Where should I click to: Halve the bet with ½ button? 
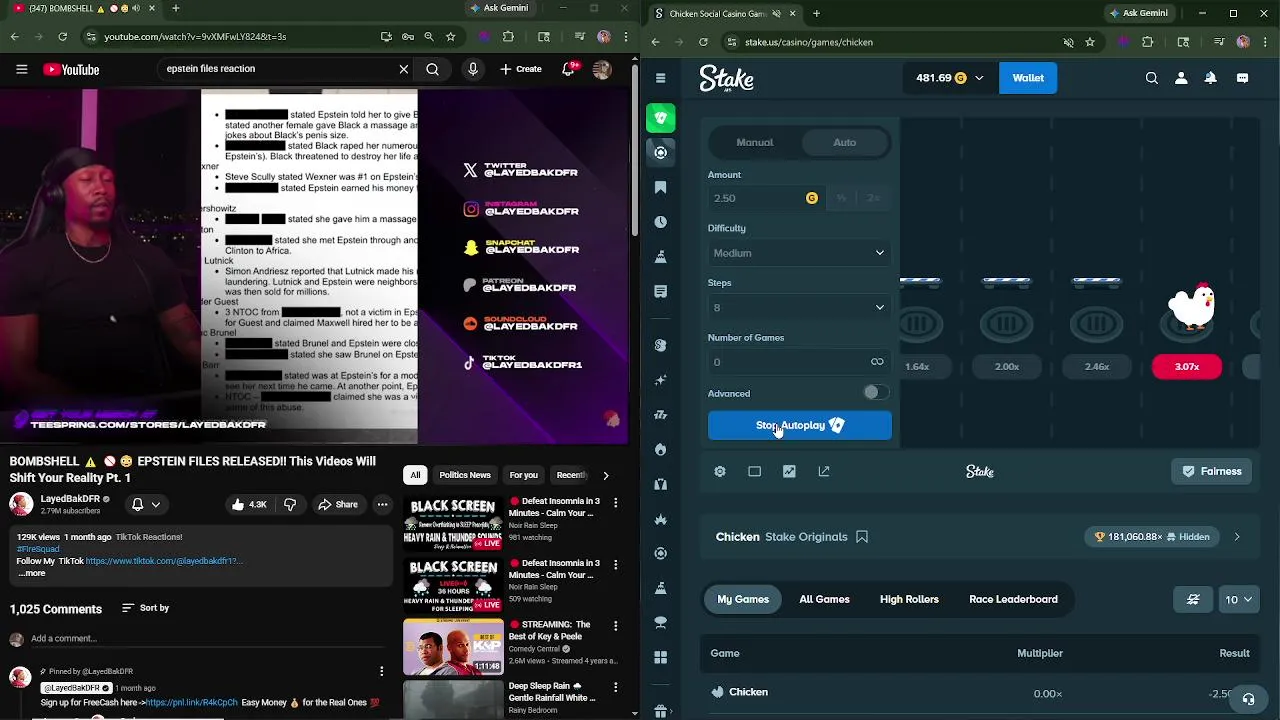tap(841, 198)
